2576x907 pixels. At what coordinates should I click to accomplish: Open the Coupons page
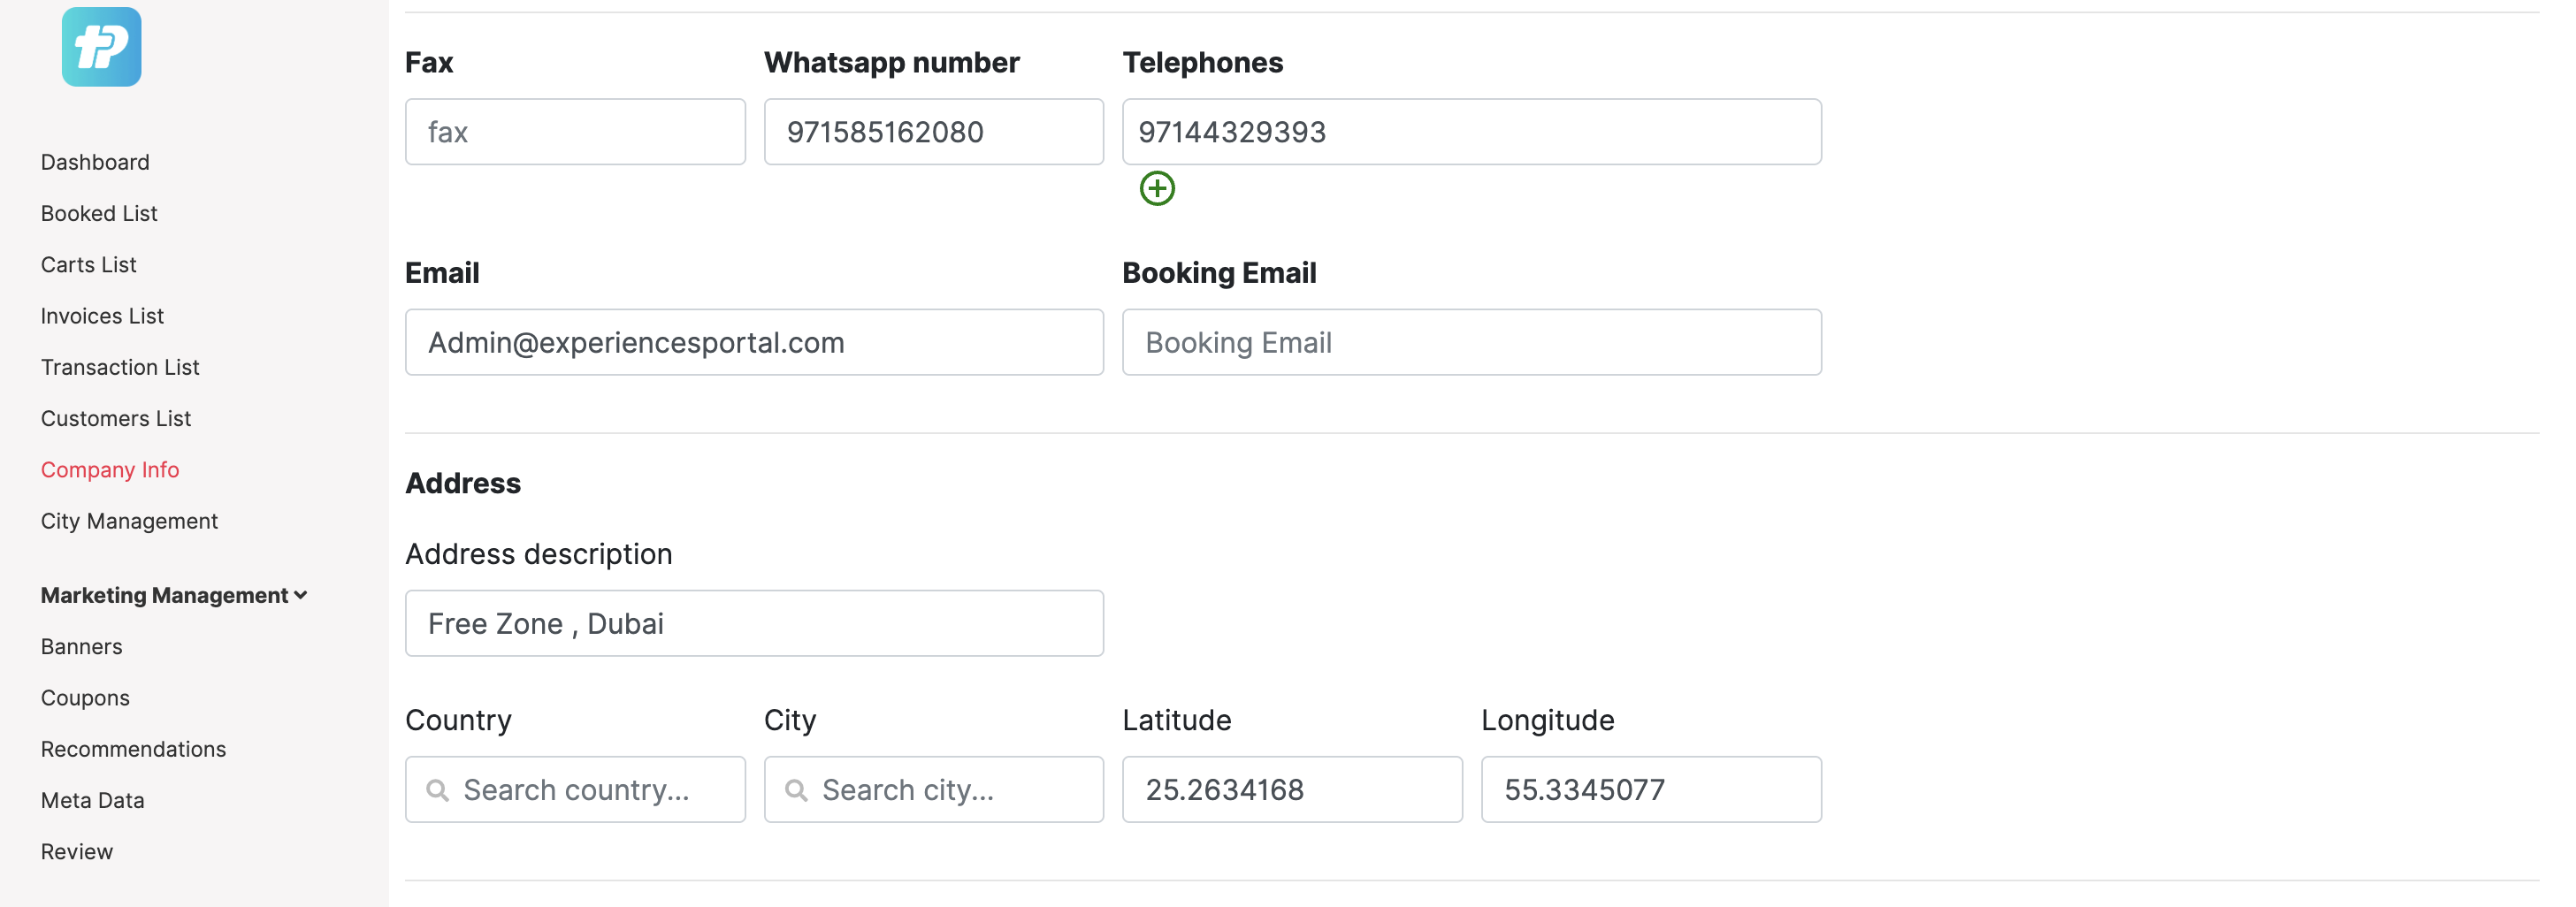[x=85, y=697]
